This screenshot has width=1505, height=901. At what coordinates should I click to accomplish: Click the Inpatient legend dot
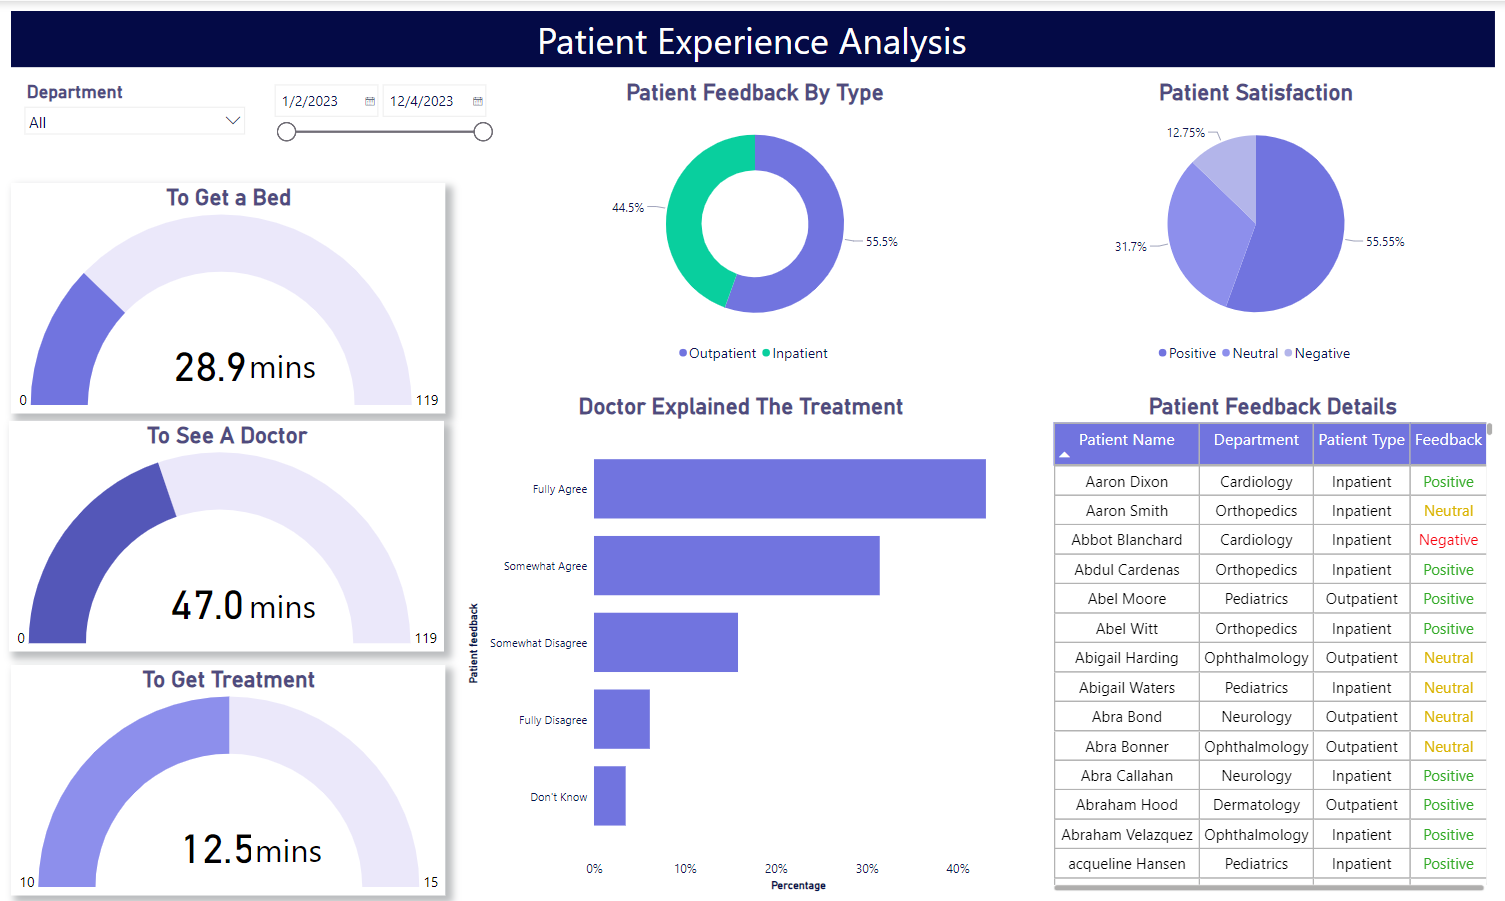pos(766,353)
